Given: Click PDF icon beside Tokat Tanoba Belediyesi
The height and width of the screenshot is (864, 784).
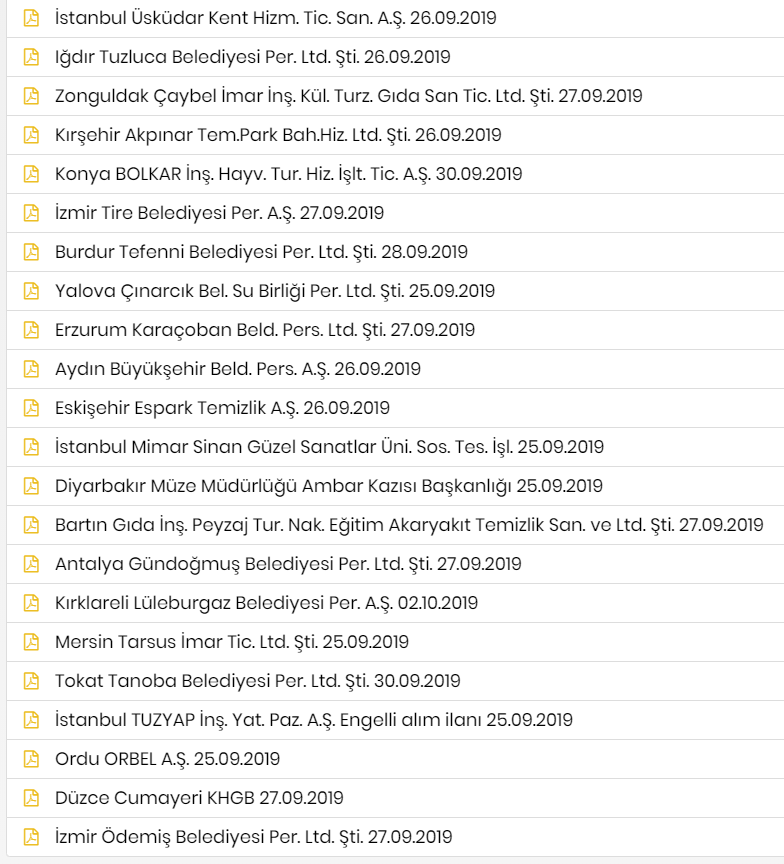Looking at the screenshot, I should pyautogui.click(x=31, y=681).
